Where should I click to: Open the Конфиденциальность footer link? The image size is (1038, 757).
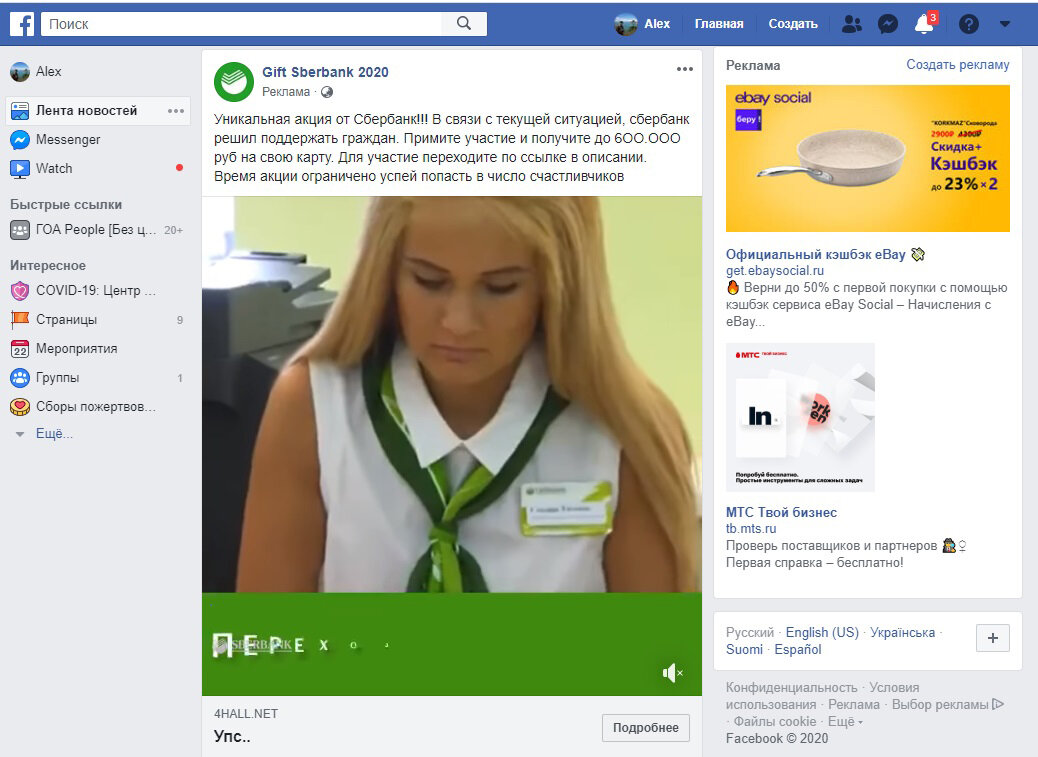point(791,688)
